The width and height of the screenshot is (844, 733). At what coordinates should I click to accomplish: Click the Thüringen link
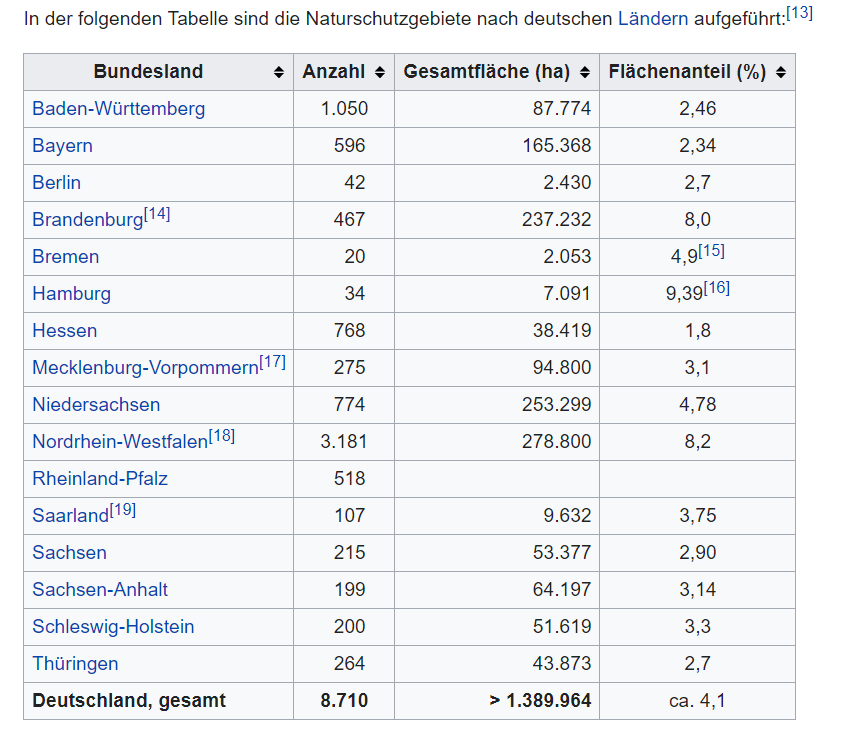(x=75, y=664)
